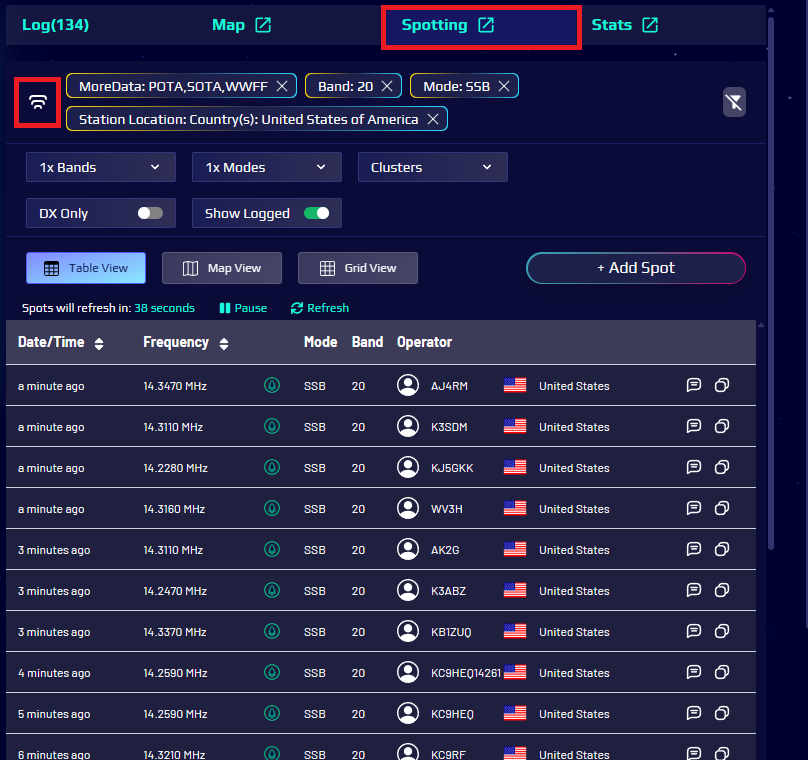Viewport: 808px width, 760px height.
Task: Copy the KC9HEQ14261 spot
Action: (722, 672)
